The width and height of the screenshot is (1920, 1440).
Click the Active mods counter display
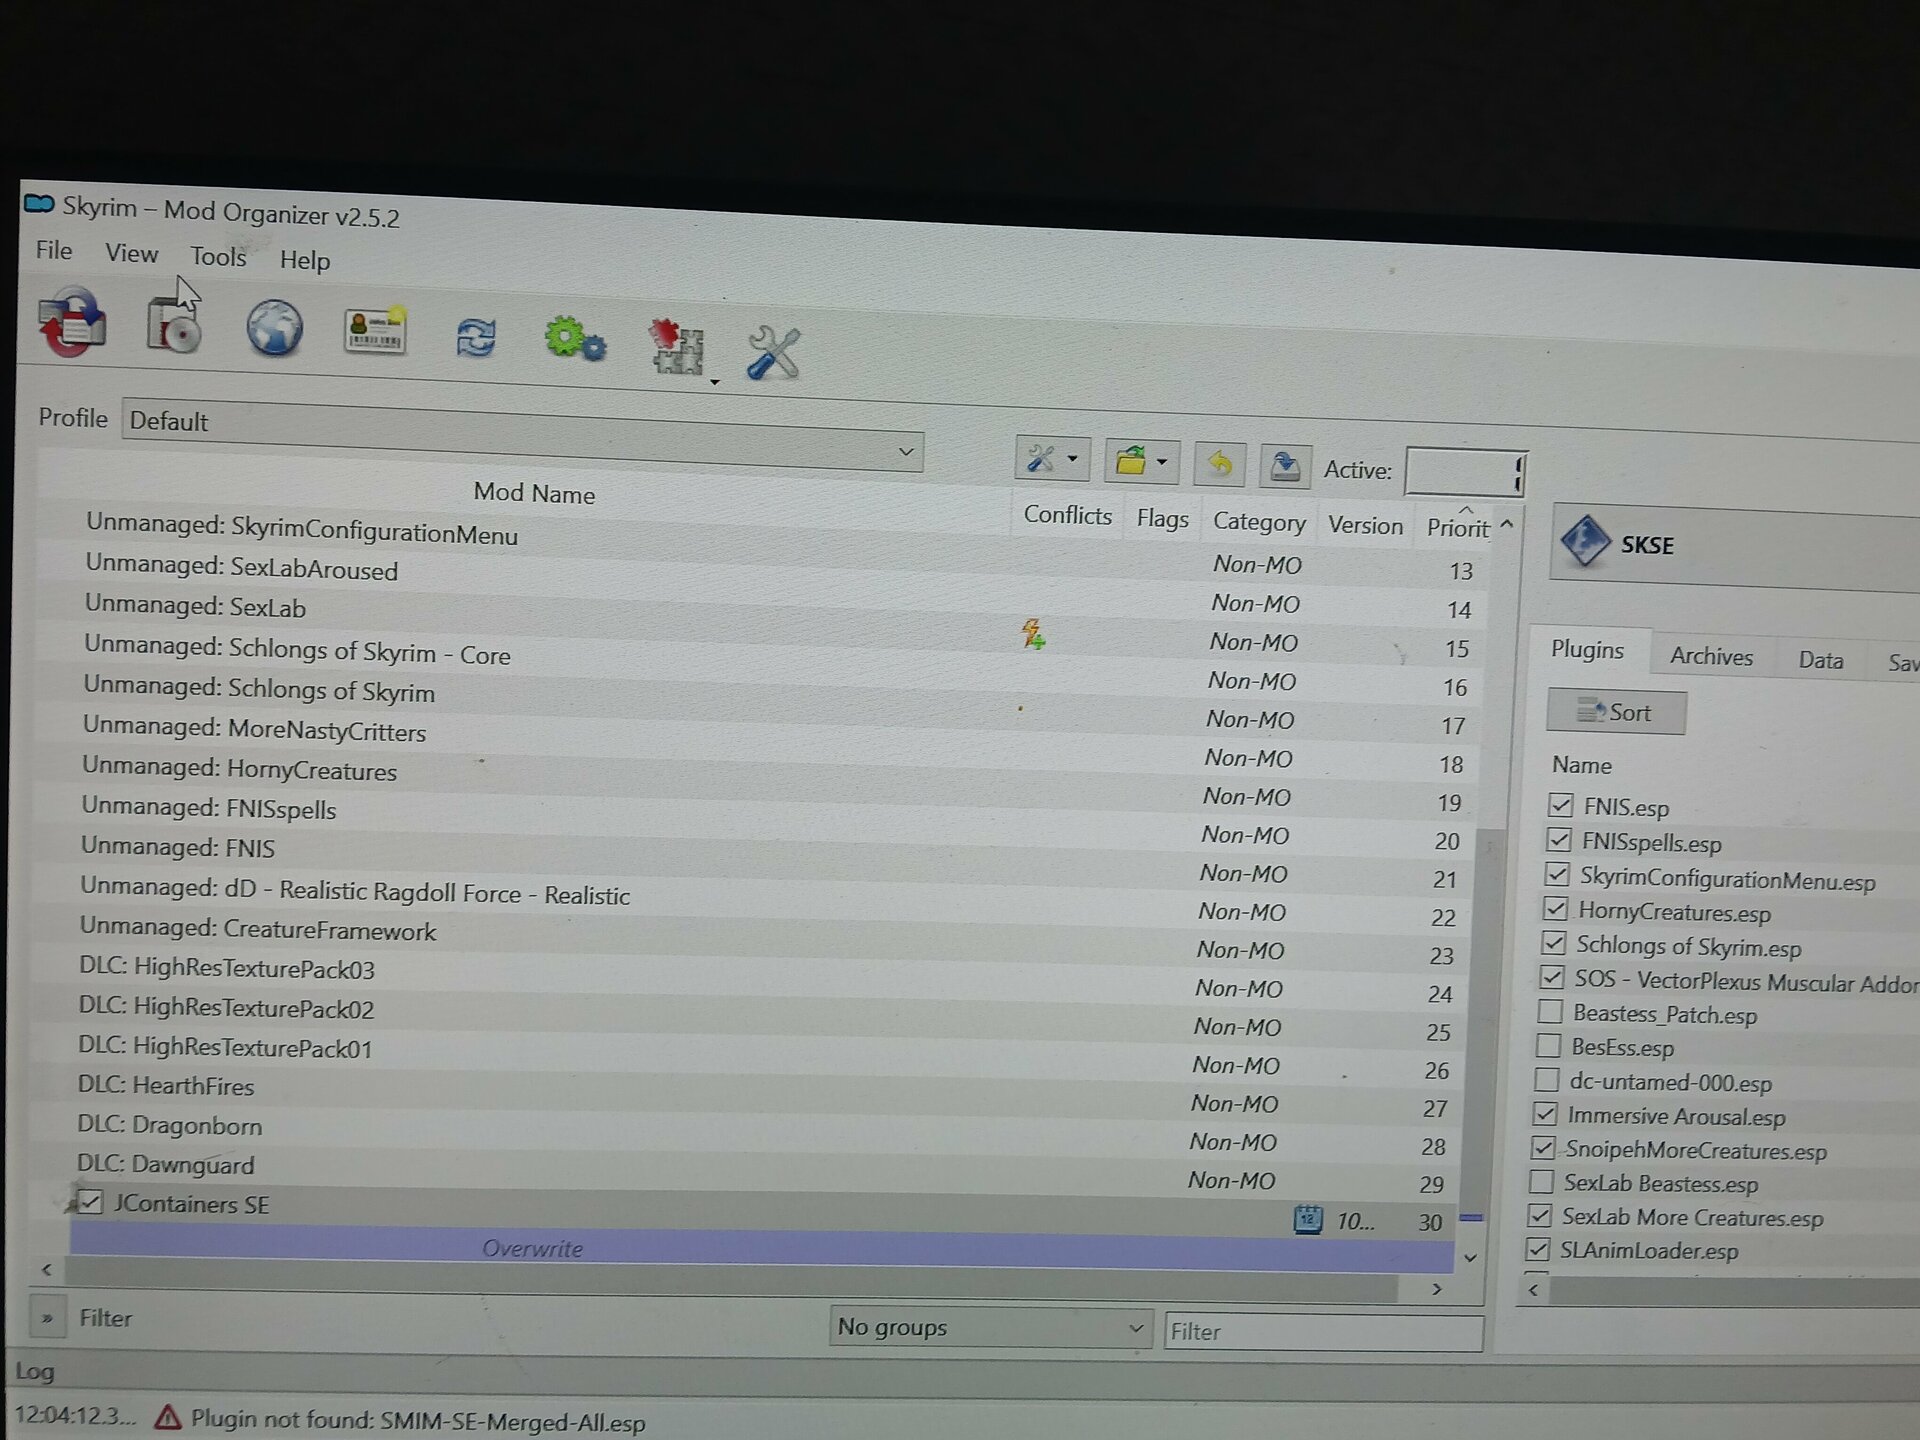(x=1465, y=472)
